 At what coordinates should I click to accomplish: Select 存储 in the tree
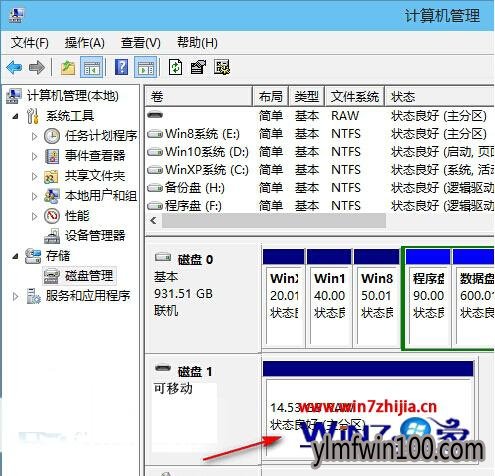tap(58, 256)
